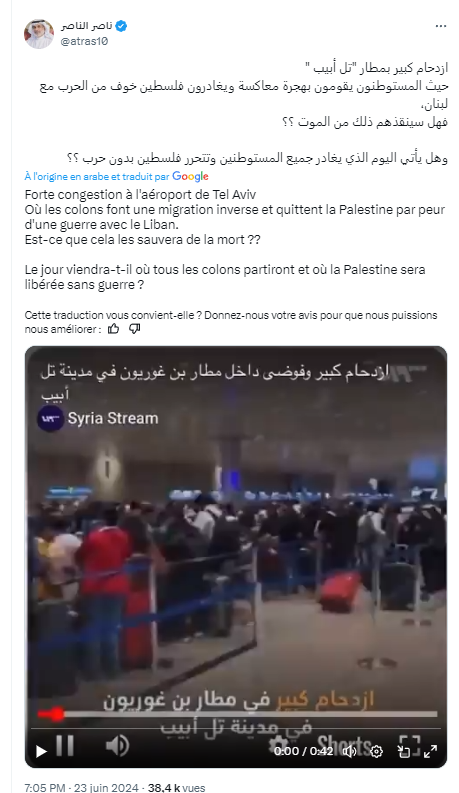Click the airport crowd video frame
Viewport: 459px width, 793px height.
236,556
